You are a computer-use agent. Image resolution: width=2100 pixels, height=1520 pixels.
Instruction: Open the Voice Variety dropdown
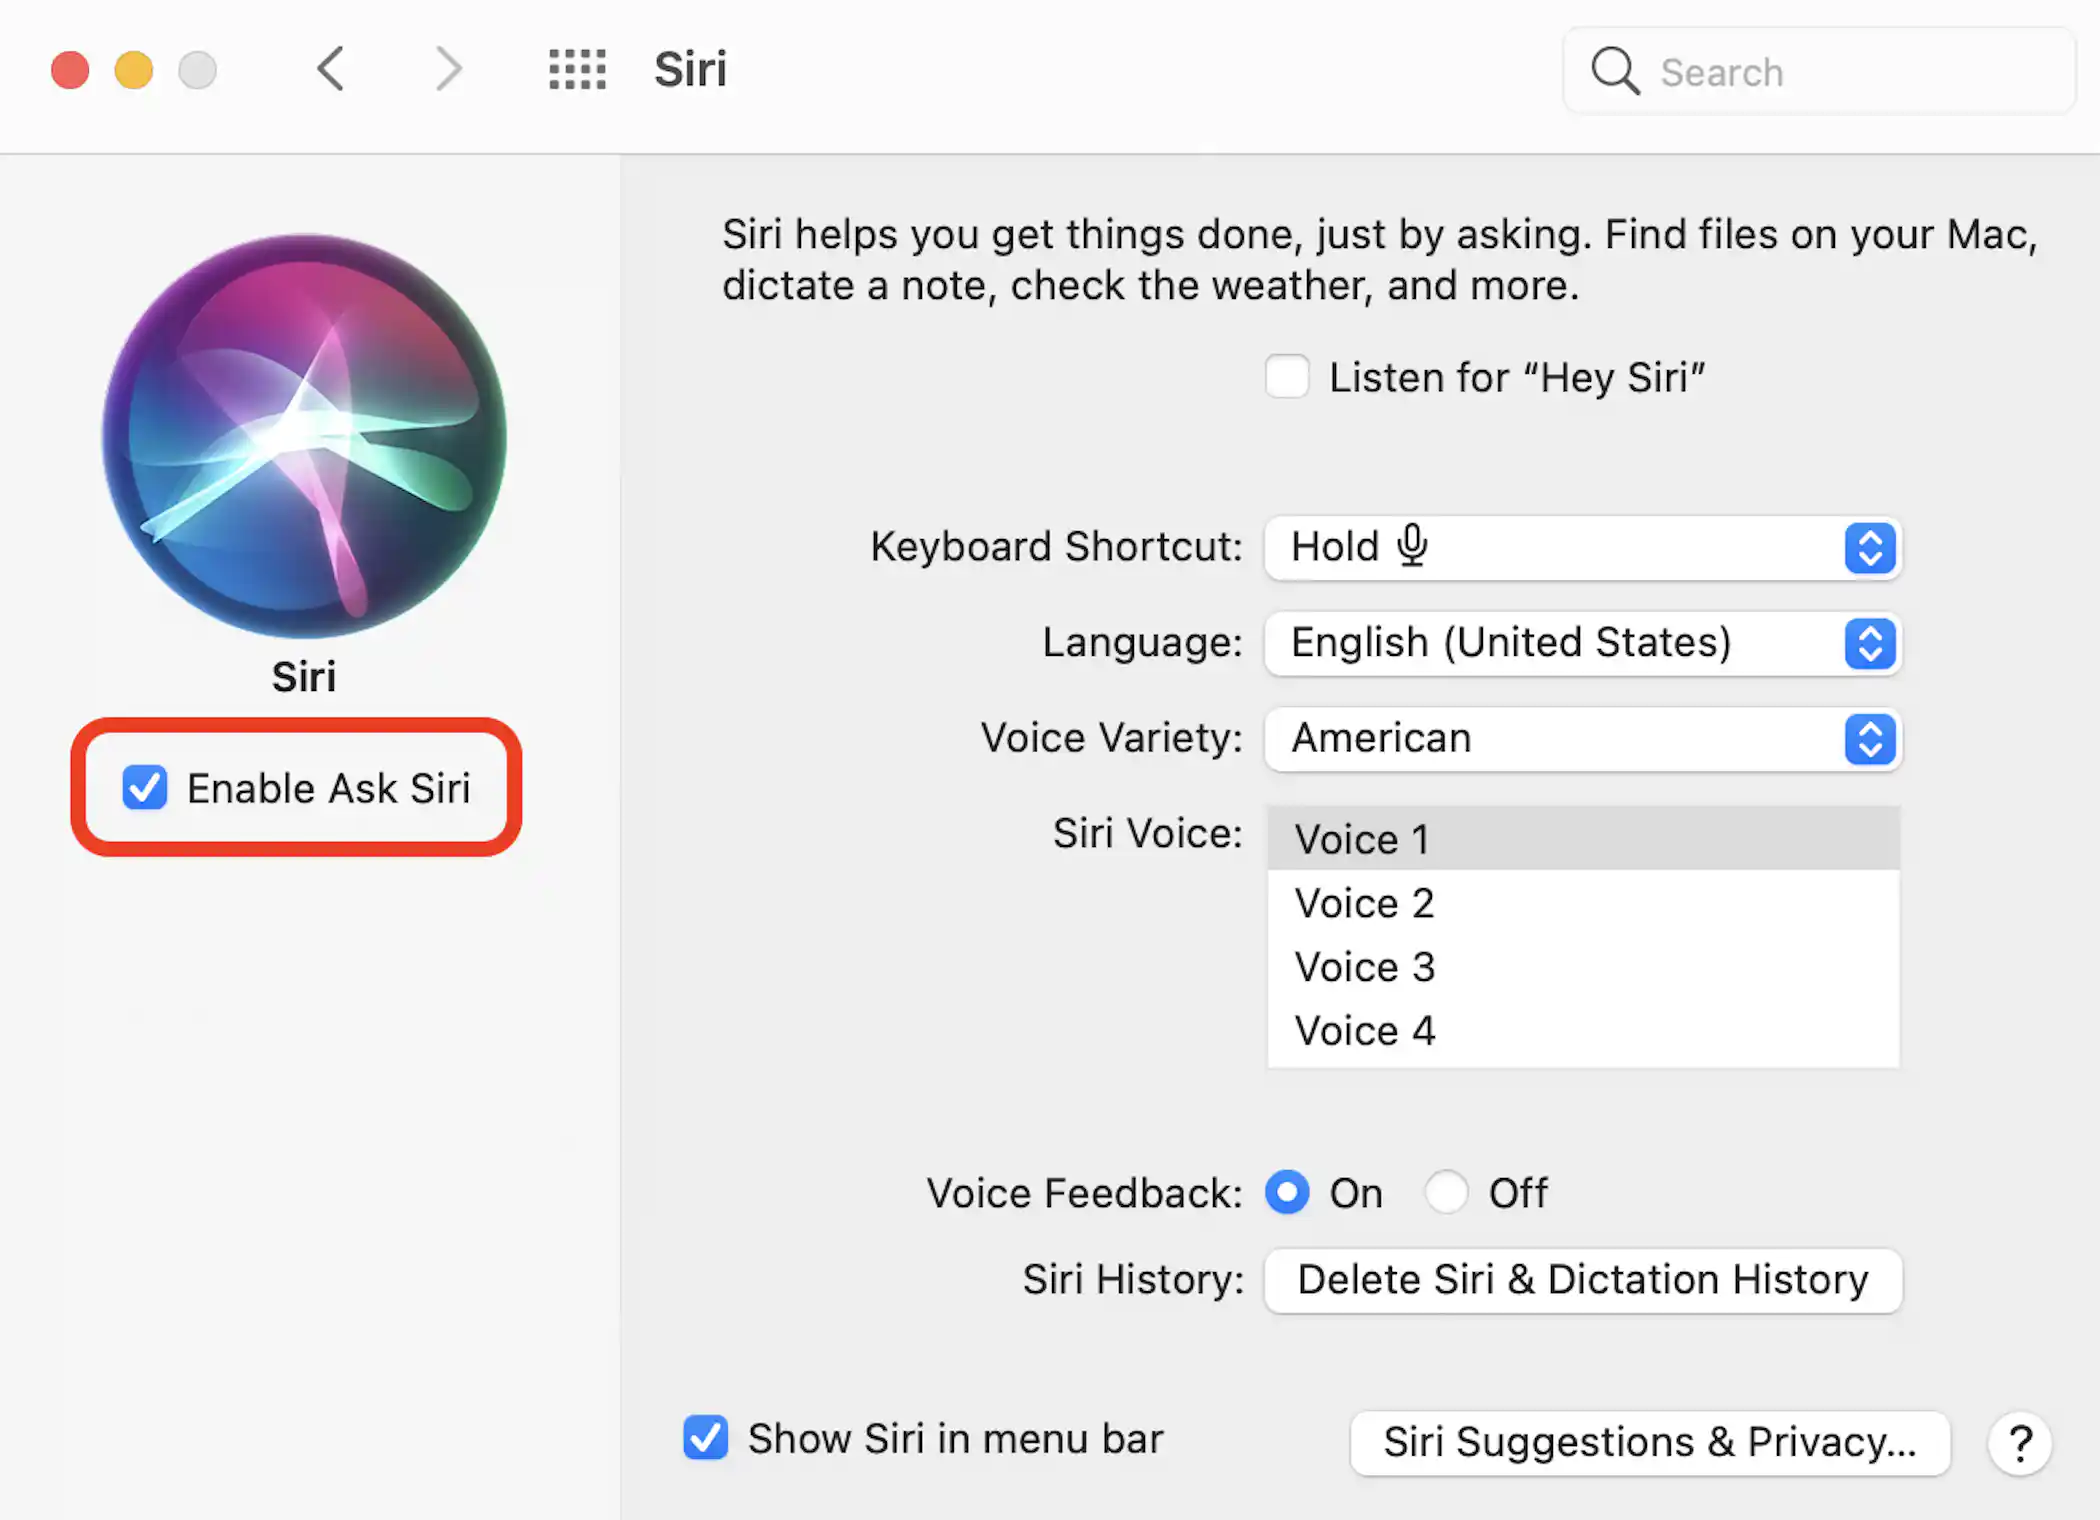1582,739
